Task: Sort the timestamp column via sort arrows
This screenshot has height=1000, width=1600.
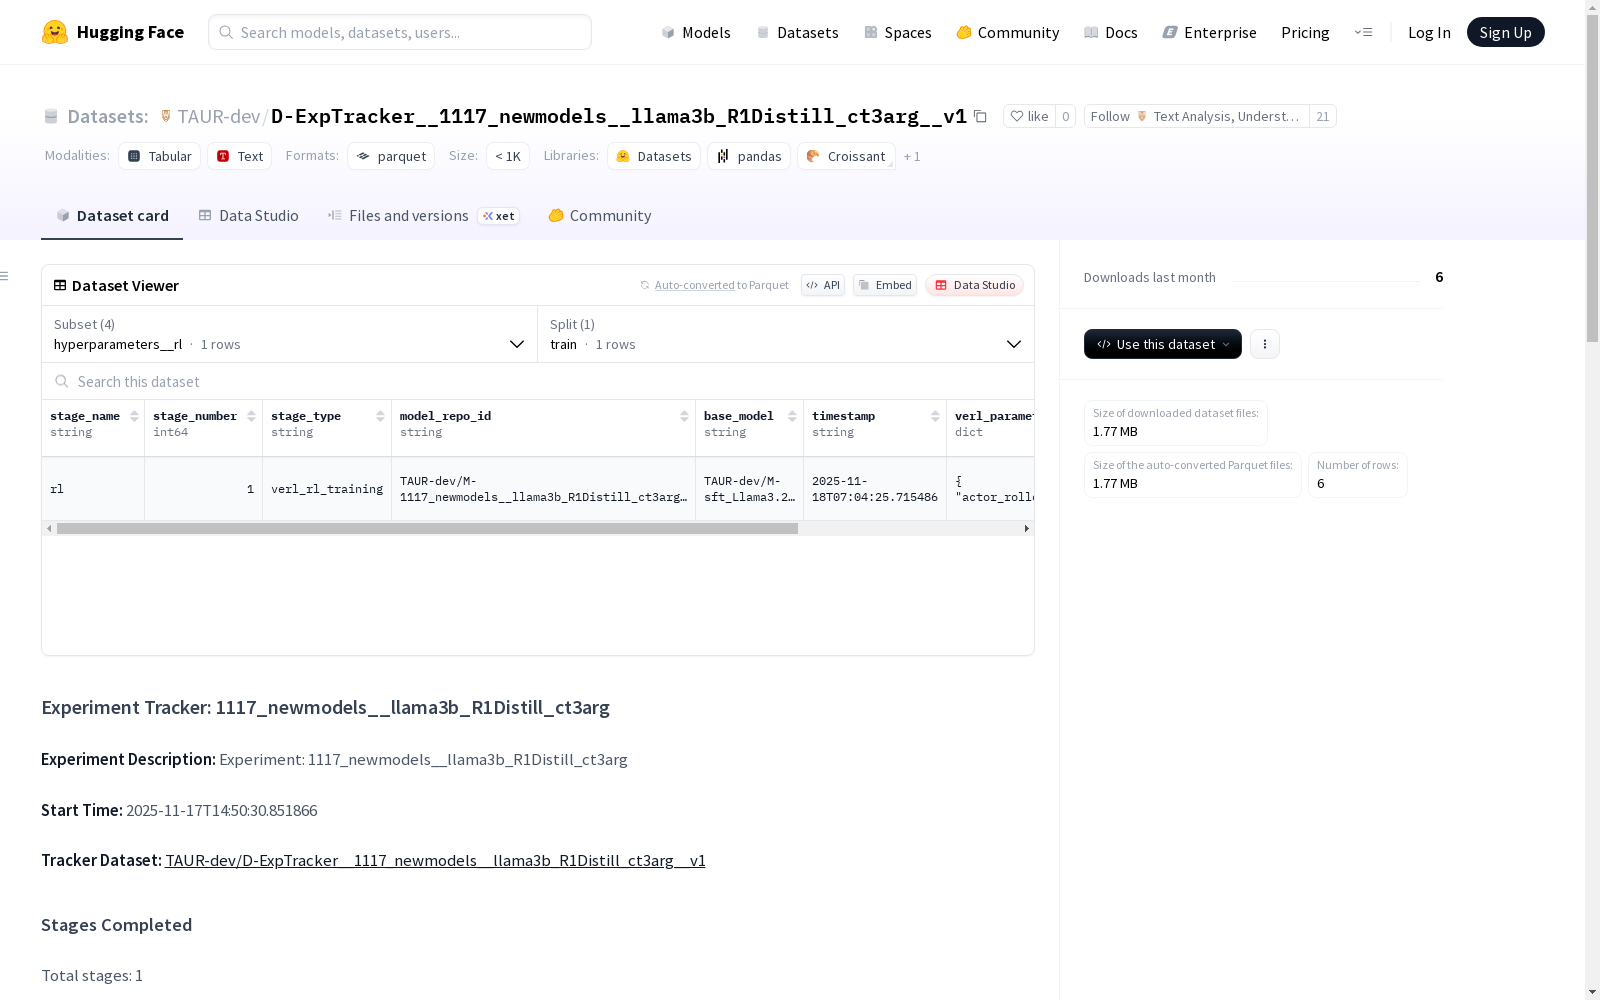Action: tap(935, 416)
